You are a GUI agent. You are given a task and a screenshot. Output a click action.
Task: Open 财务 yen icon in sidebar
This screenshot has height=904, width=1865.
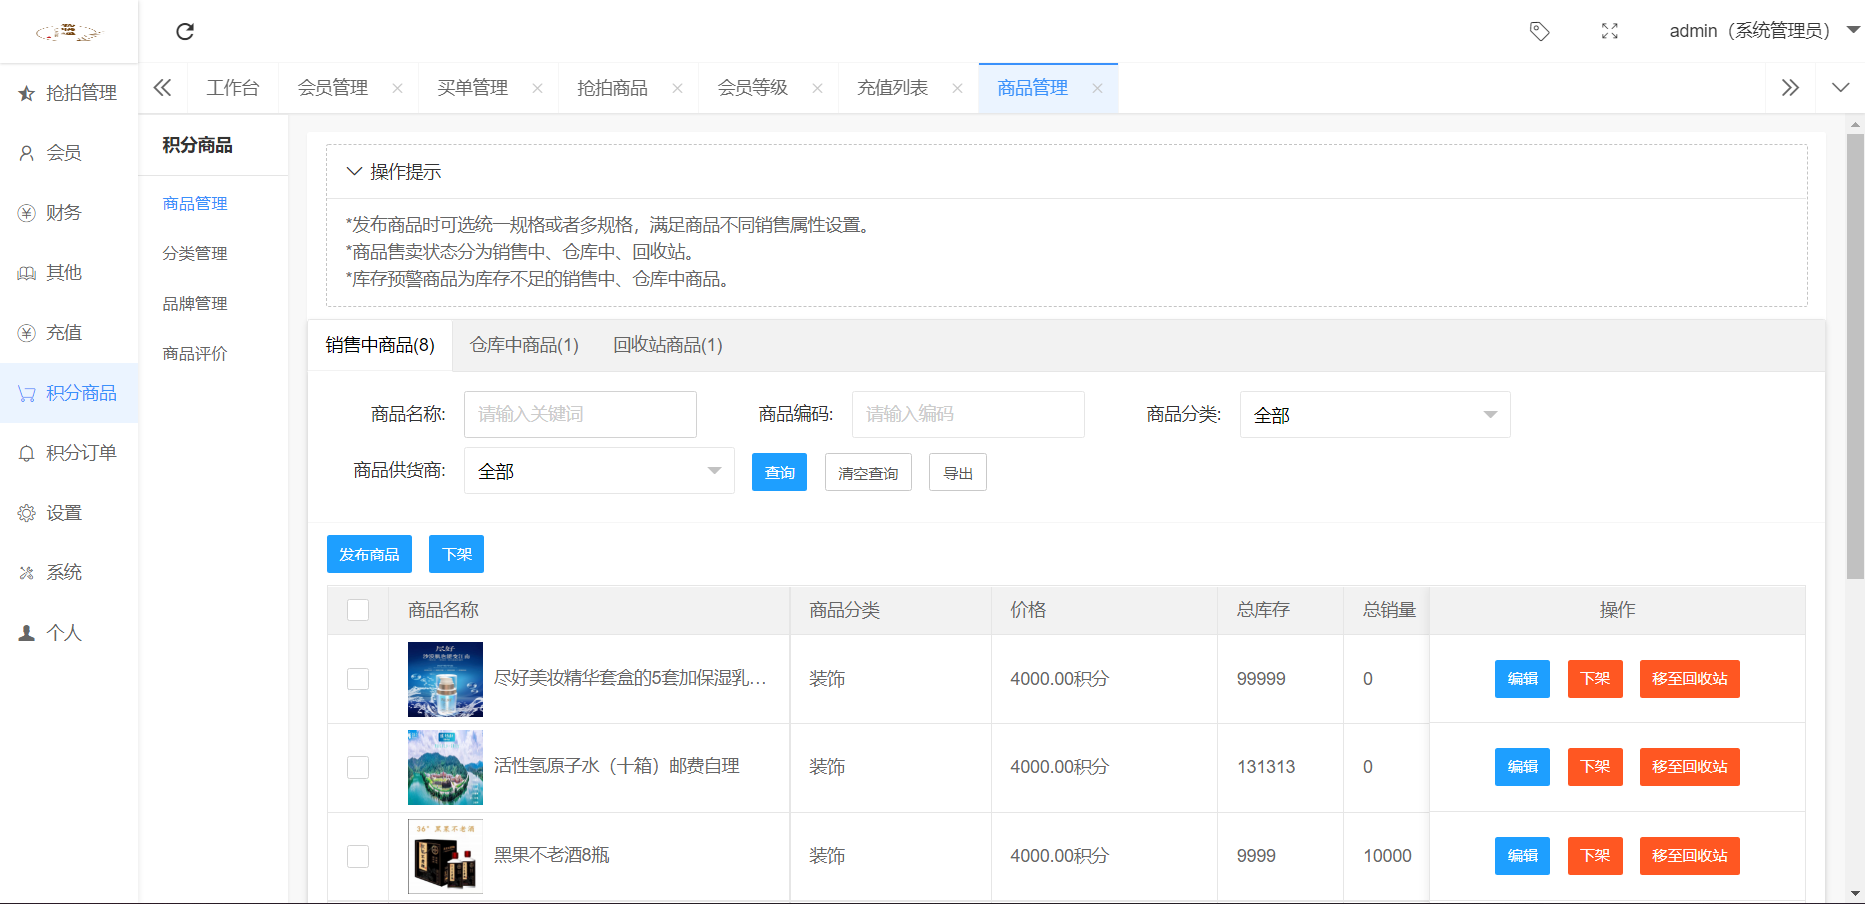(27, 213)
